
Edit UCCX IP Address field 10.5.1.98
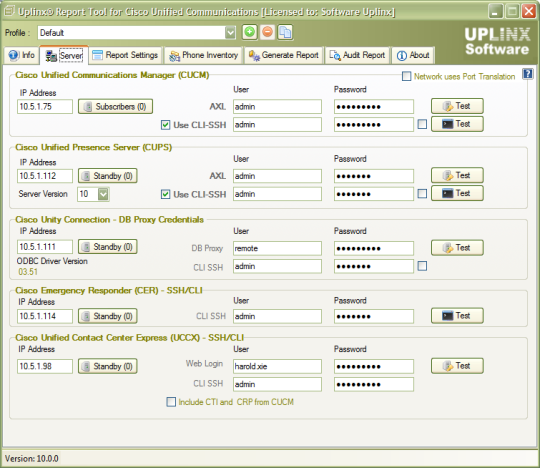45,366
